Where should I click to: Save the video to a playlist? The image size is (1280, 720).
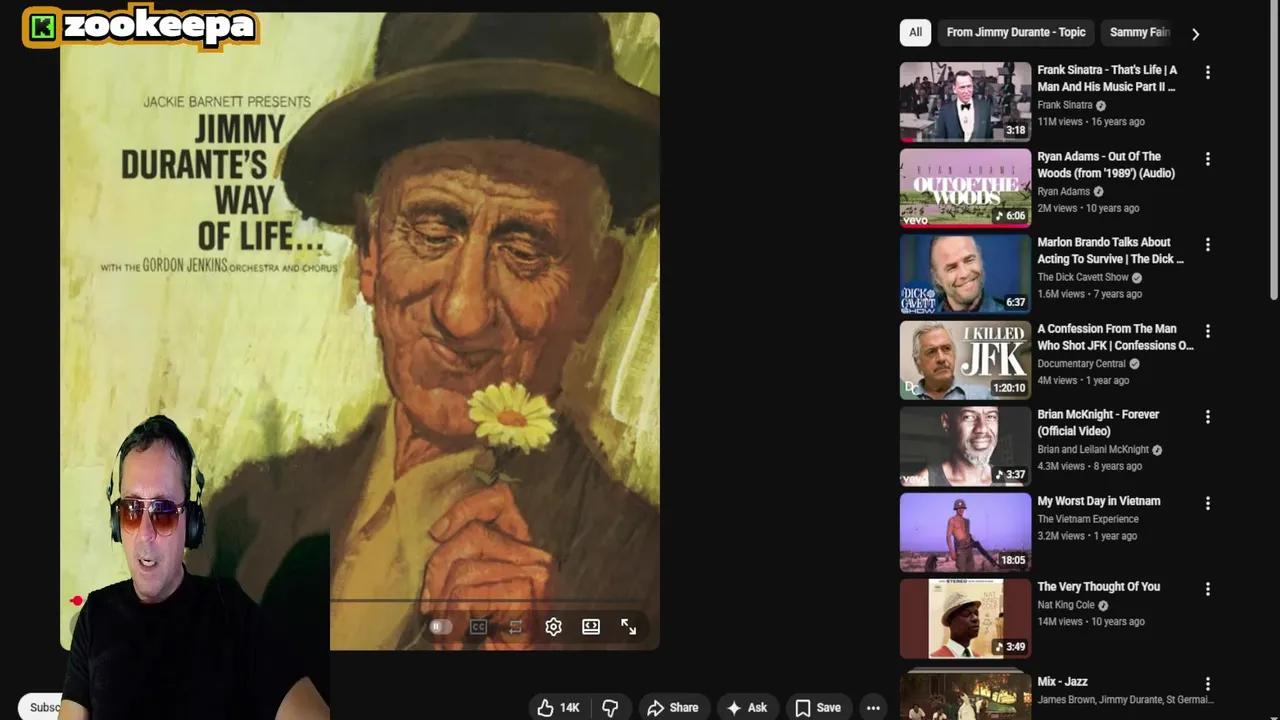point(818,707)
